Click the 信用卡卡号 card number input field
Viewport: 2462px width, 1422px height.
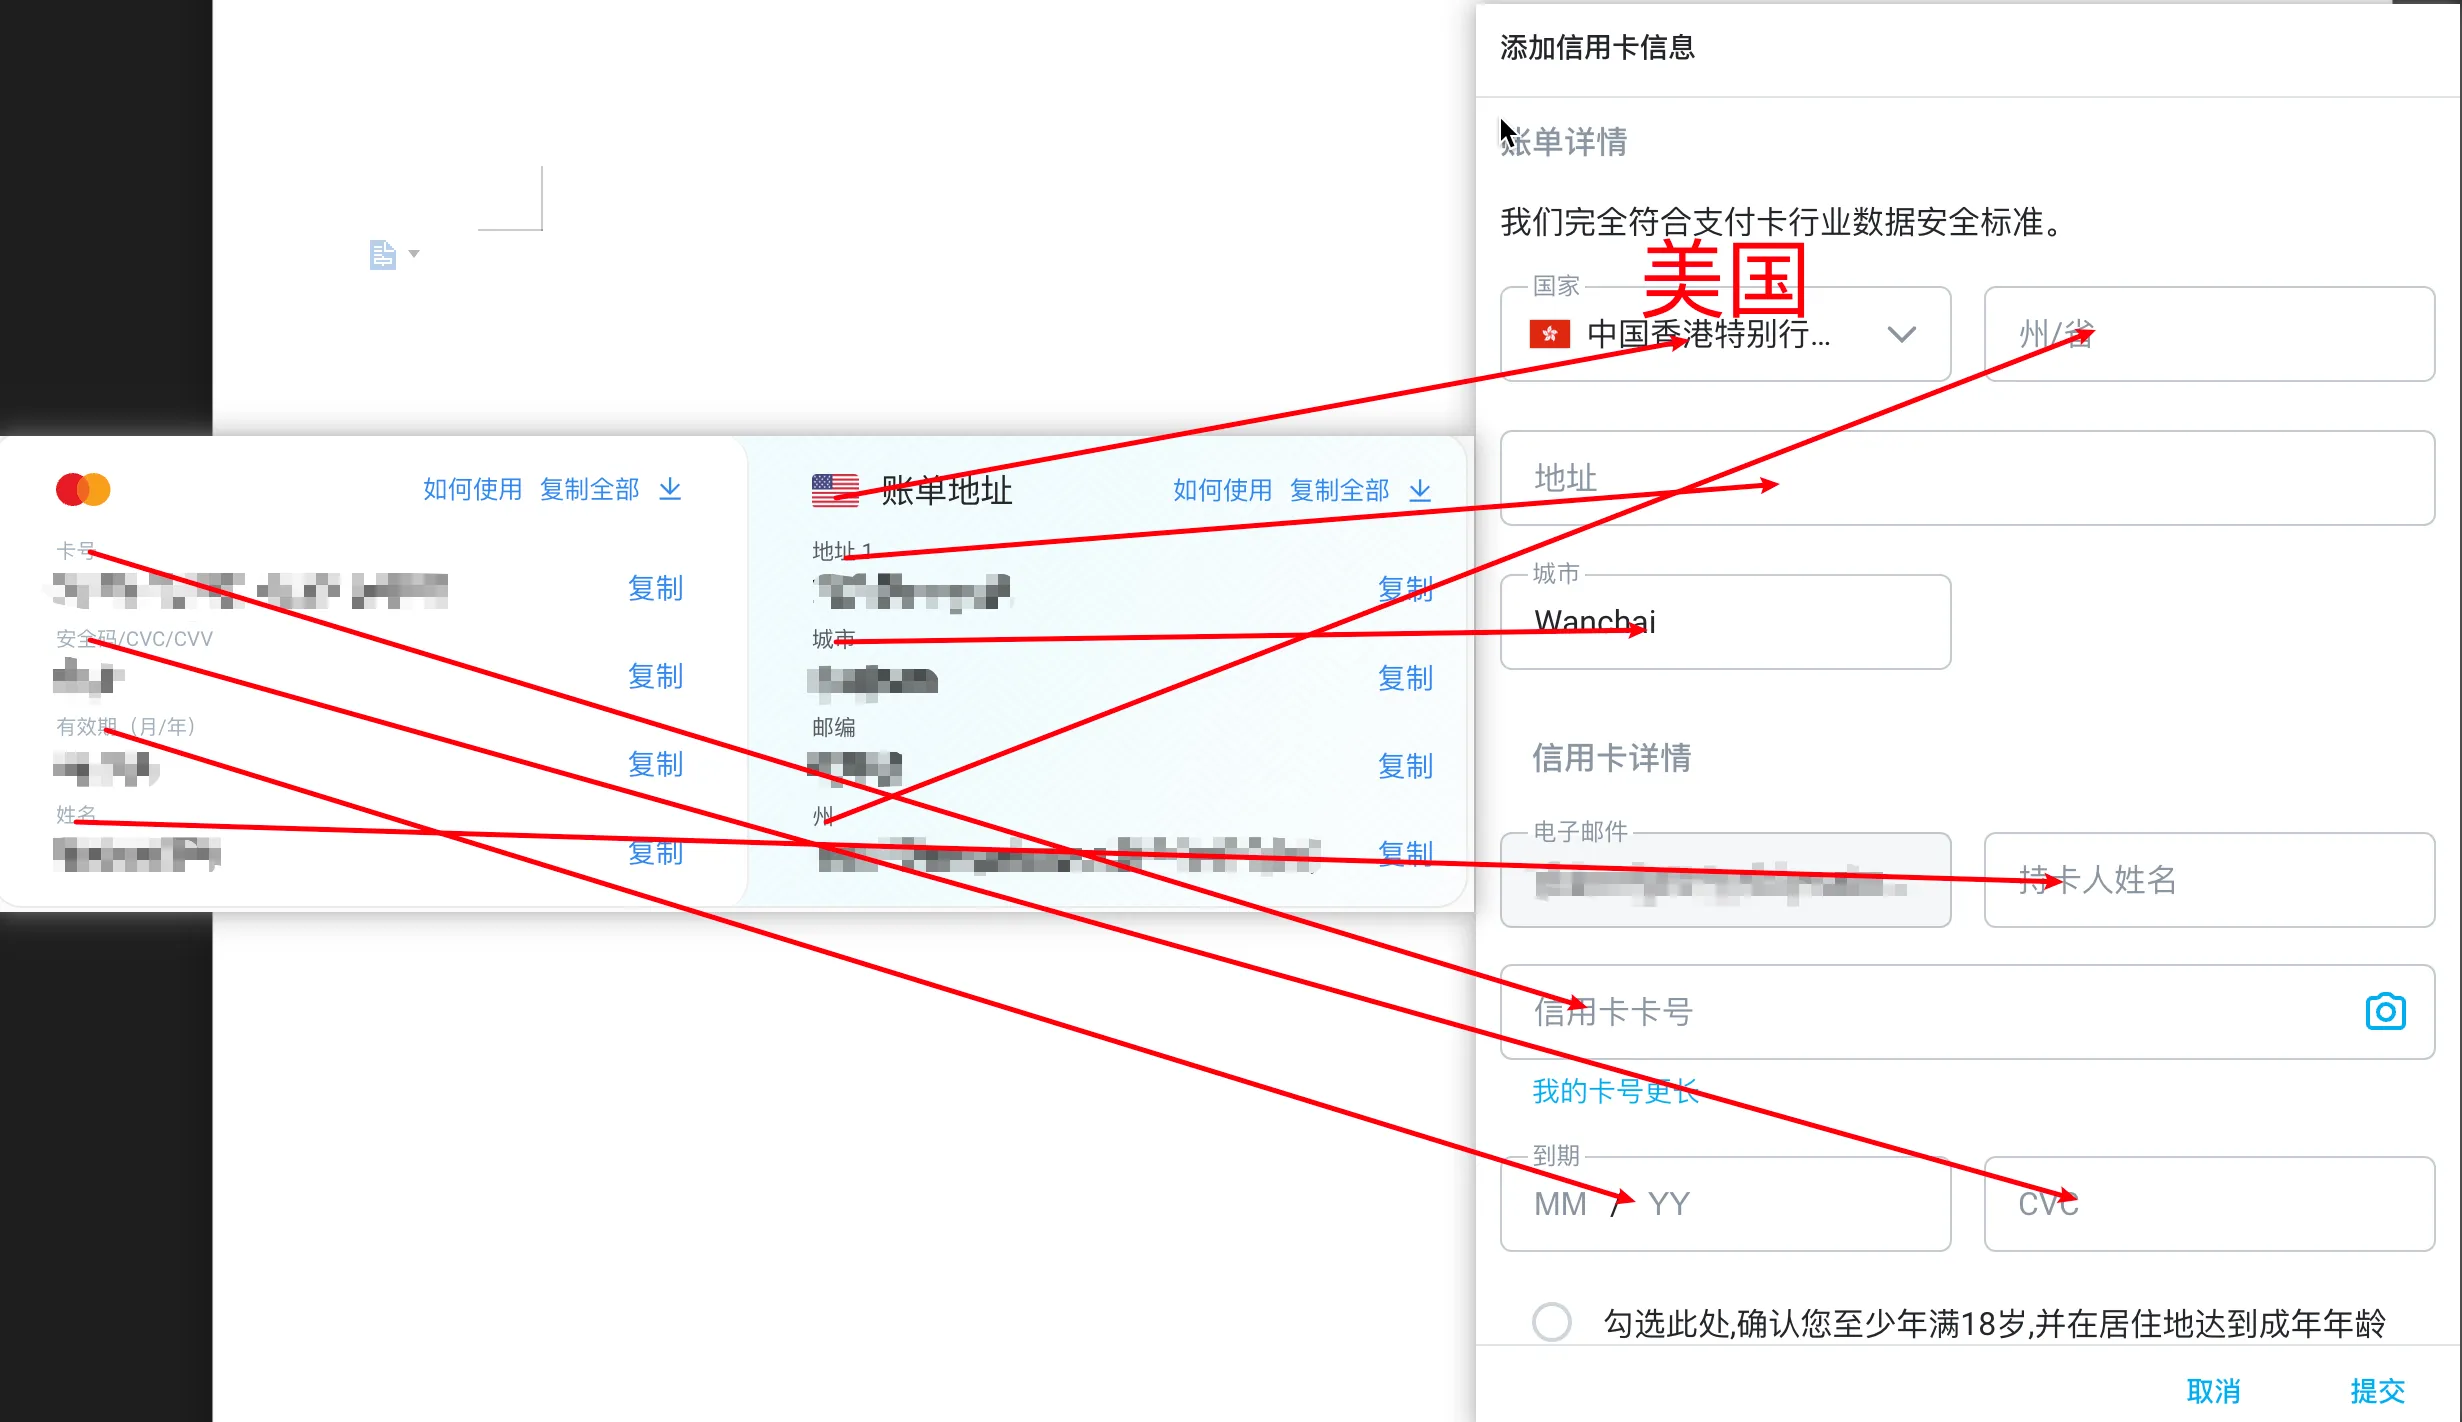1966,1011
